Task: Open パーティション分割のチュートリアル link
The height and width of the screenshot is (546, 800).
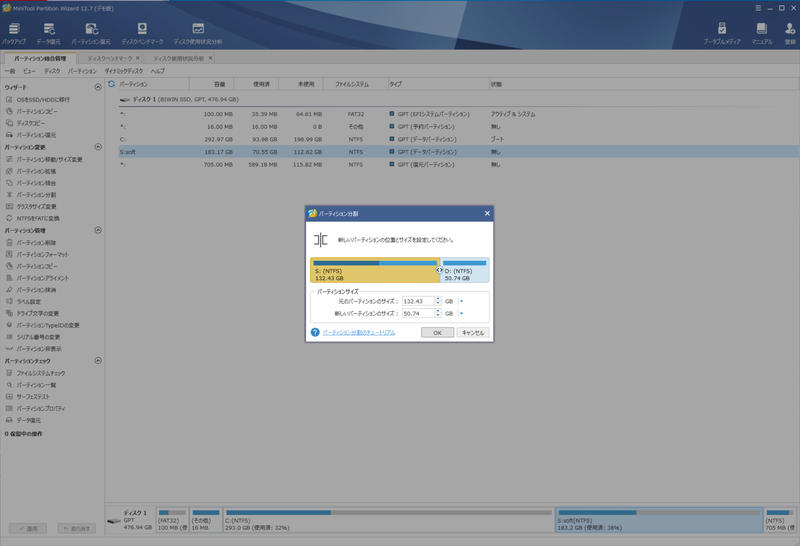Action: pos(359,332)
